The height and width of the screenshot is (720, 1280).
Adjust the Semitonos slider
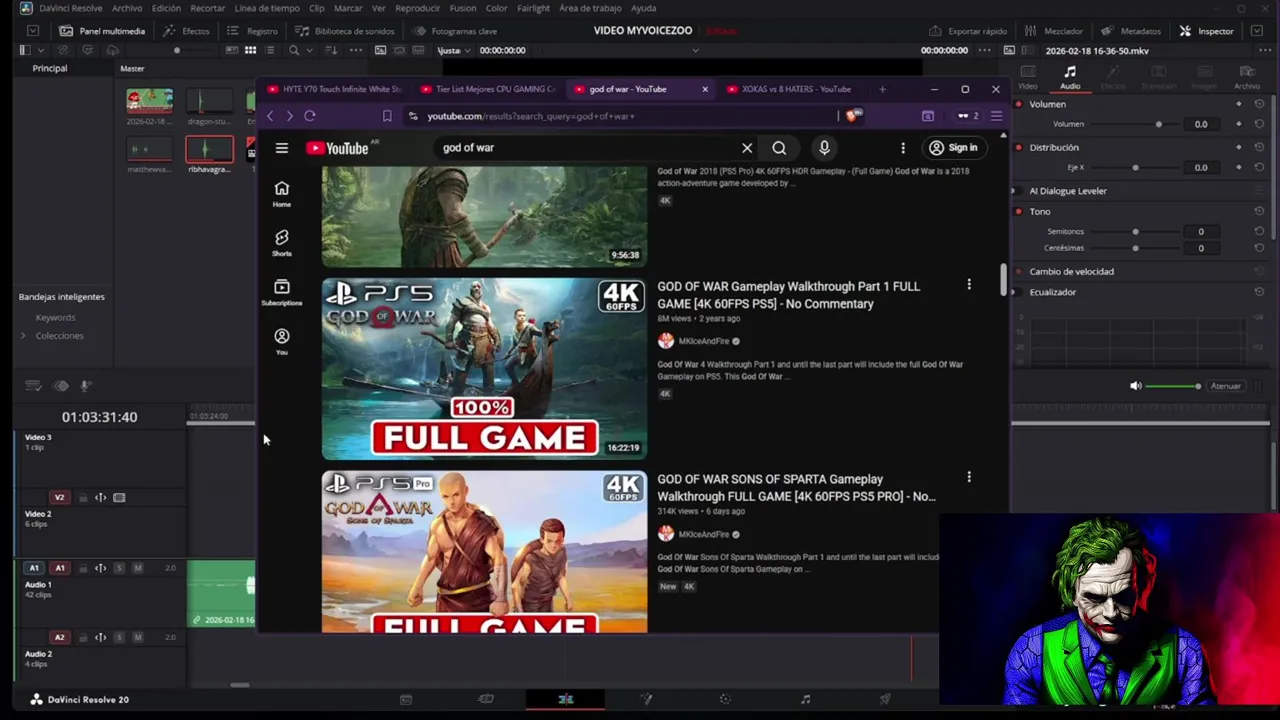point(1135,232)
